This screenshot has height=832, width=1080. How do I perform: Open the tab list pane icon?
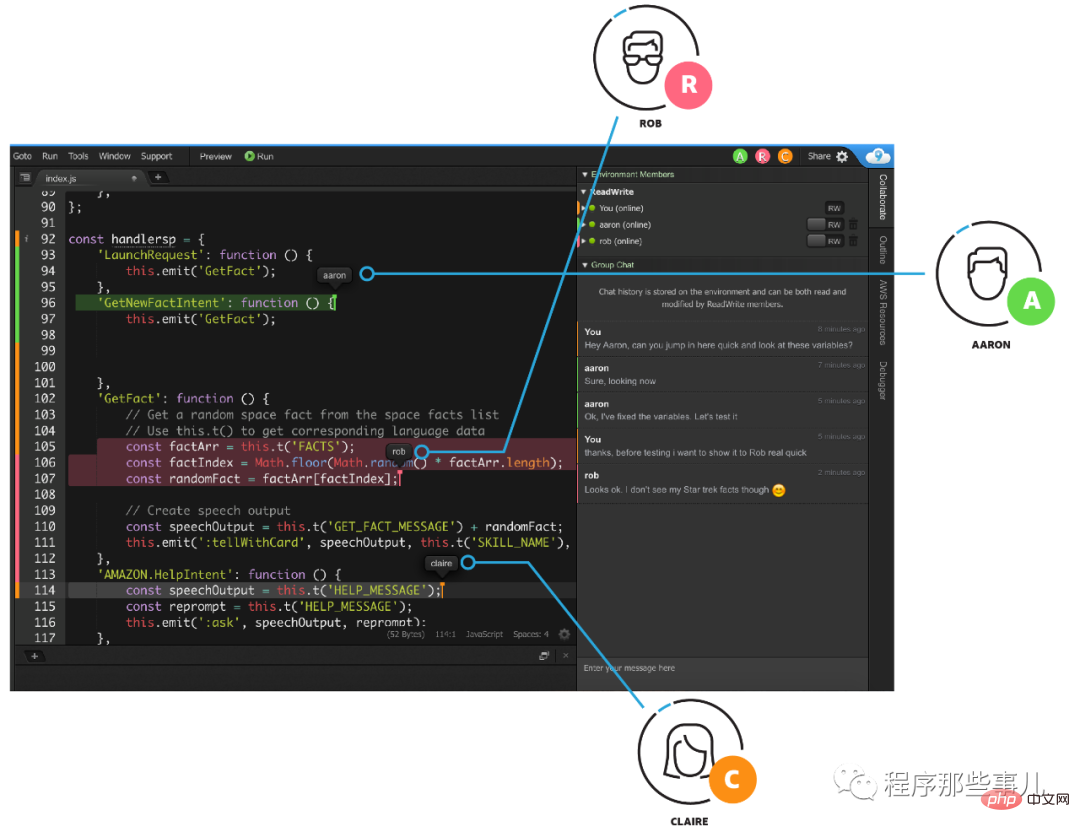coord(25,178)
